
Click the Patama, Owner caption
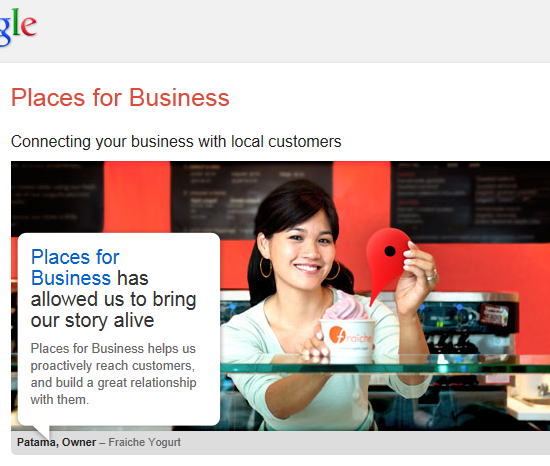[56, 443]
